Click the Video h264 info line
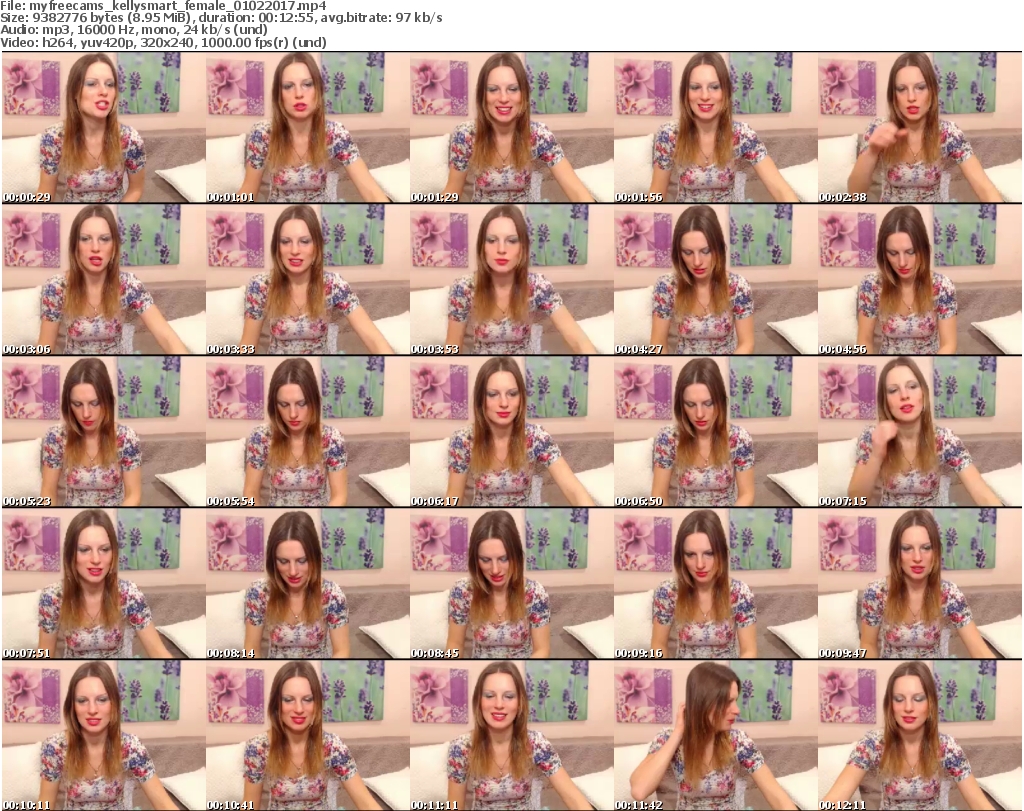1024x811 pixels. (x=163, y=42)
